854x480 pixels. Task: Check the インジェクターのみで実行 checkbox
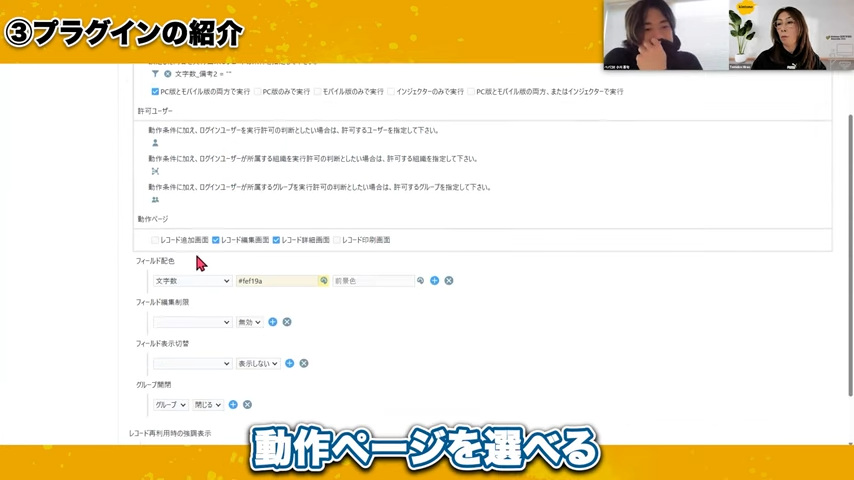tap(391, 92)
